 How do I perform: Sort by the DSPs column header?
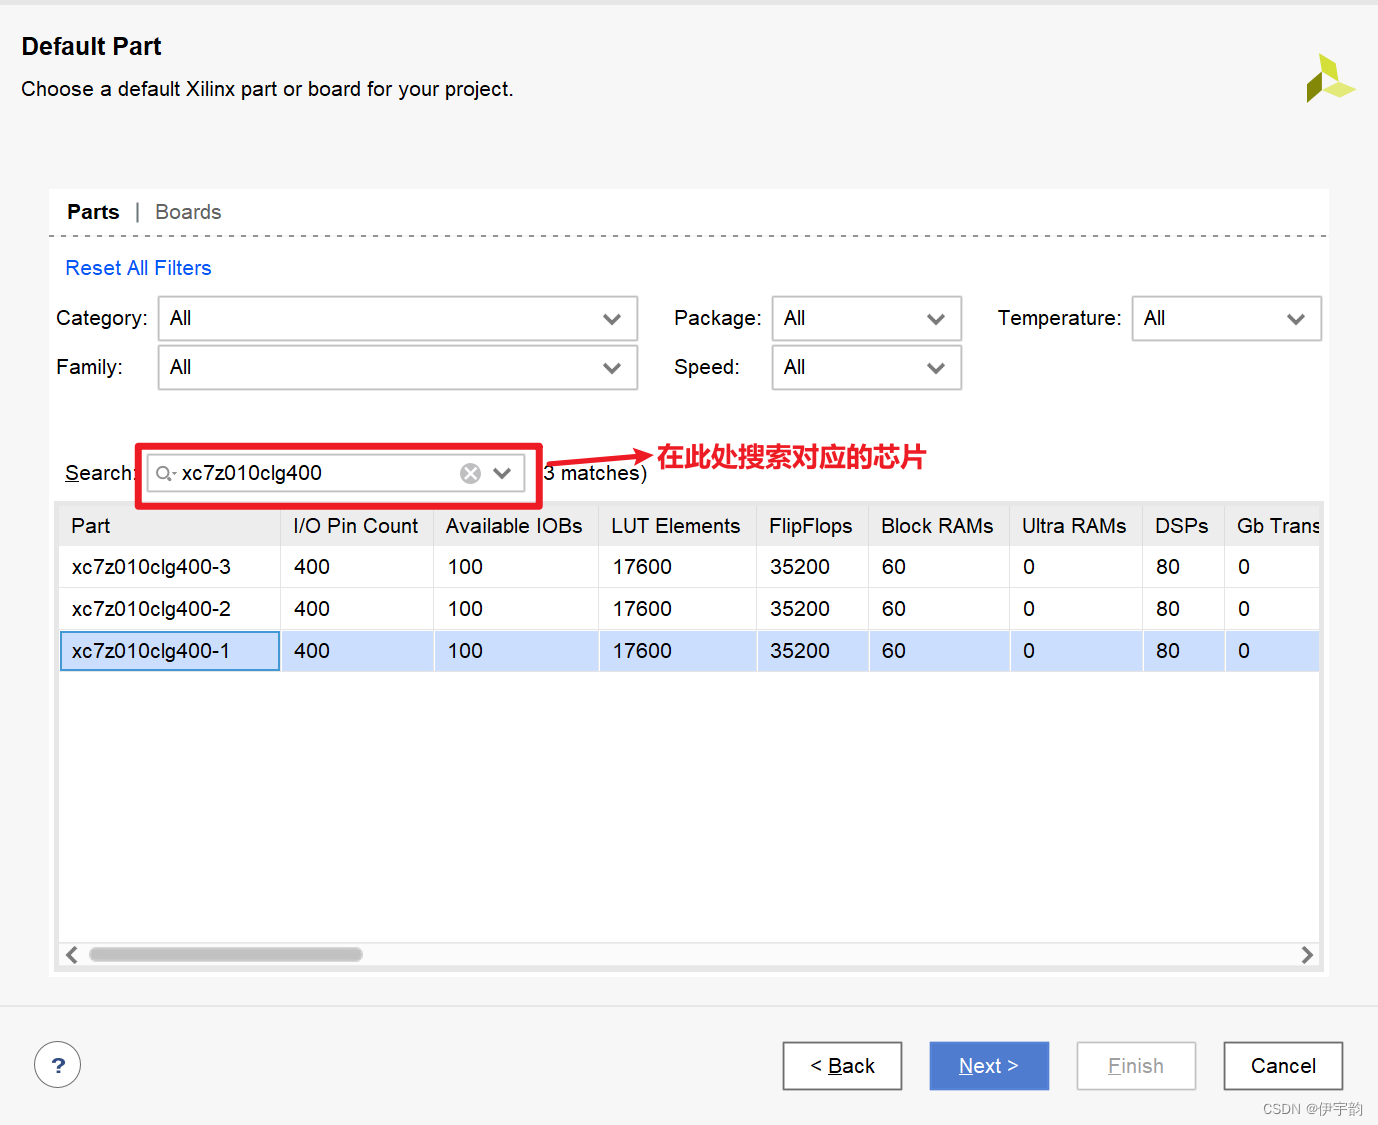[x=1183, y=526]
